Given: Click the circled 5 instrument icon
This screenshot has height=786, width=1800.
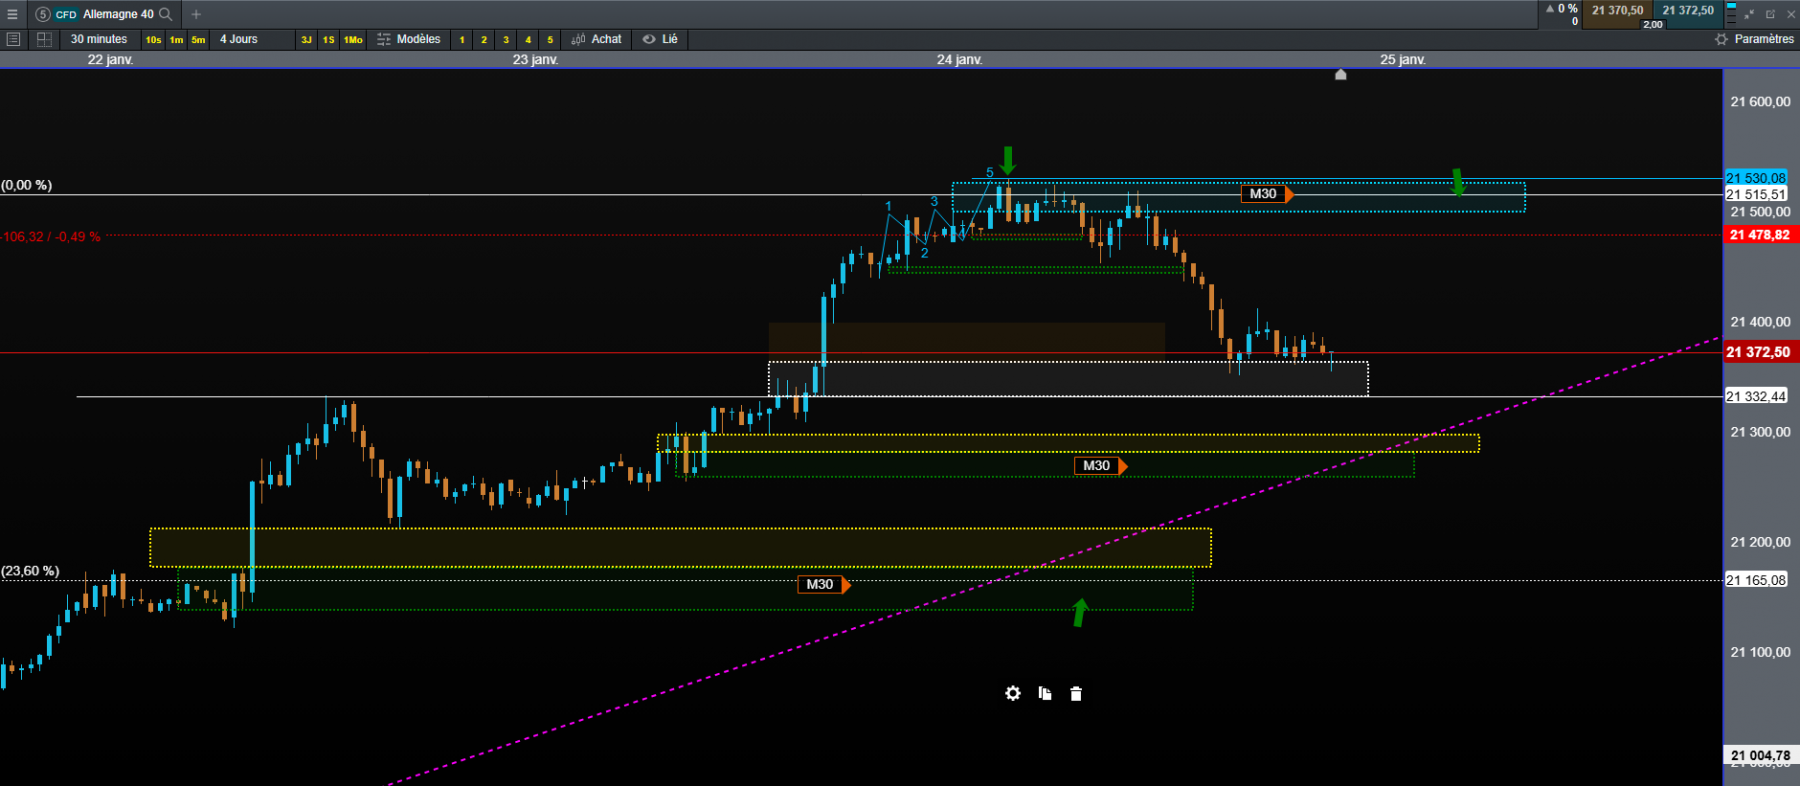Looking at the screenshot, I should point(43,14).
